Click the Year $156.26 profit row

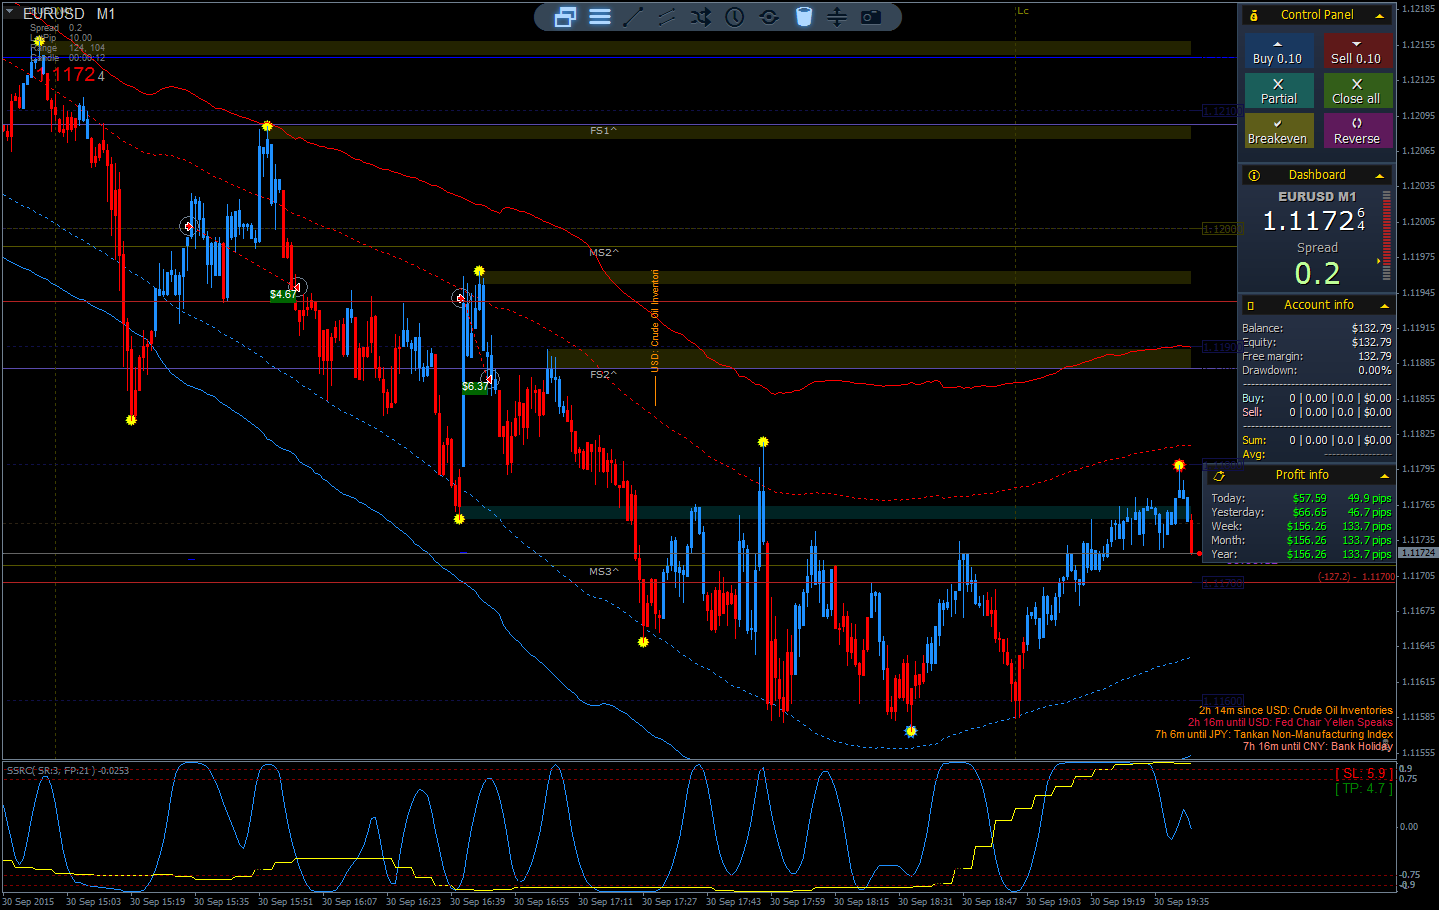point(1300,554)
